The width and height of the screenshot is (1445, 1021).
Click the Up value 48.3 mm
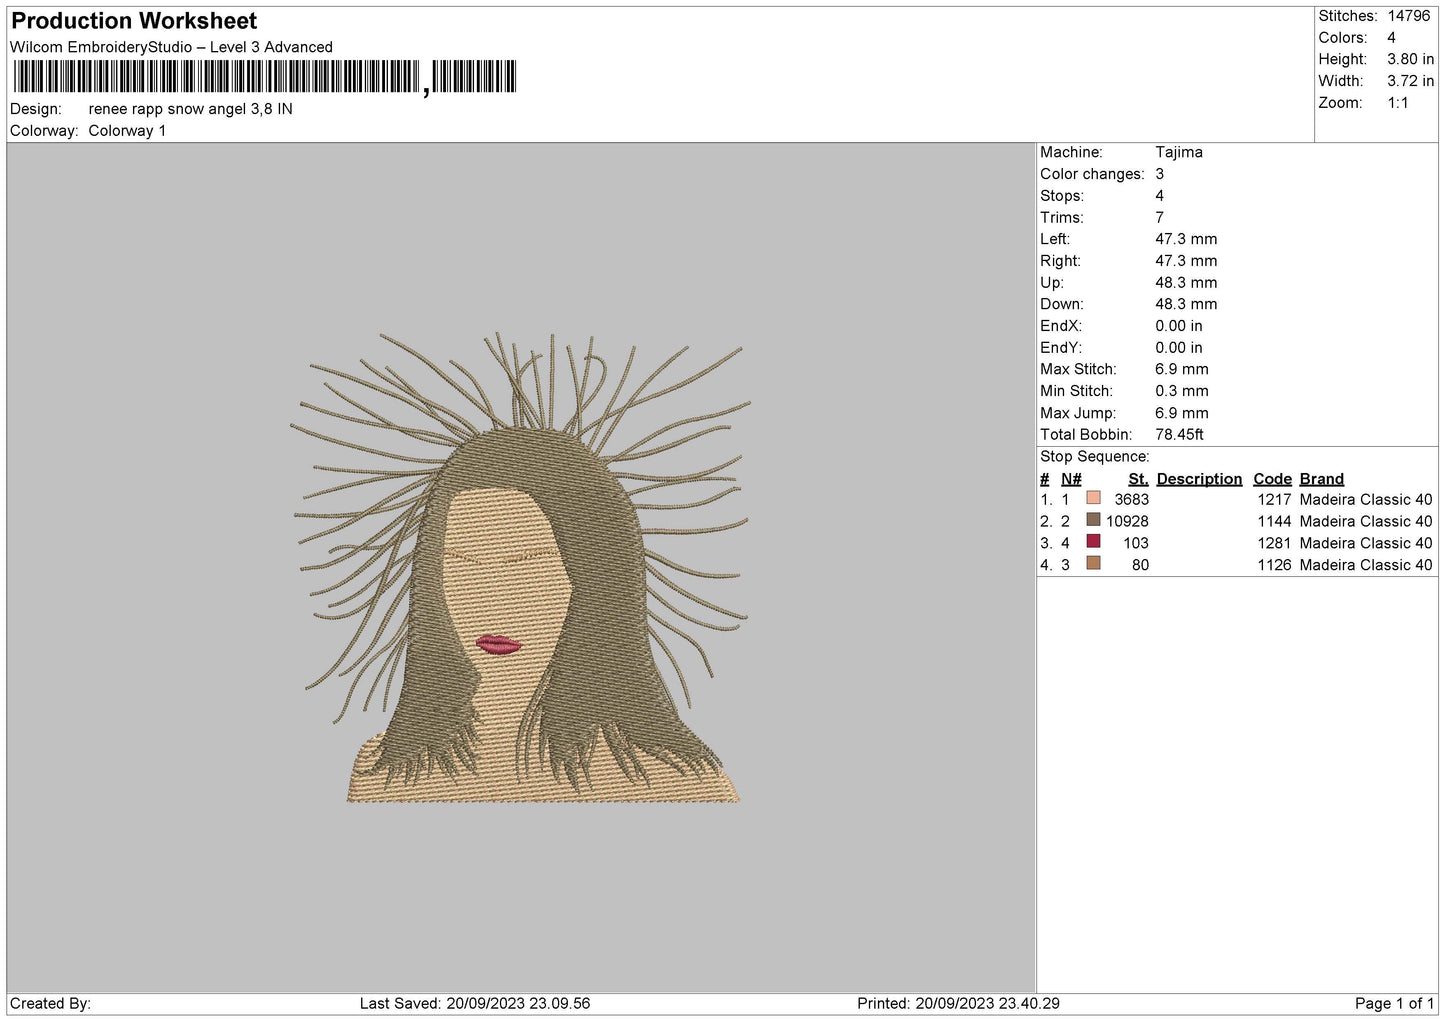1186,283
